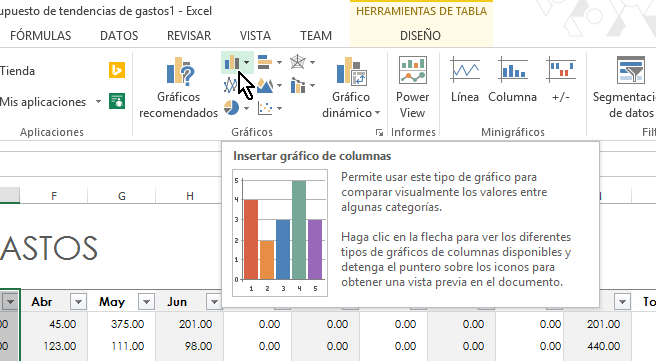Image resolution: width=656 pixels, height=361 pixels.
Task: Open the Abr column filter dropdown
Action: (78, 302)
